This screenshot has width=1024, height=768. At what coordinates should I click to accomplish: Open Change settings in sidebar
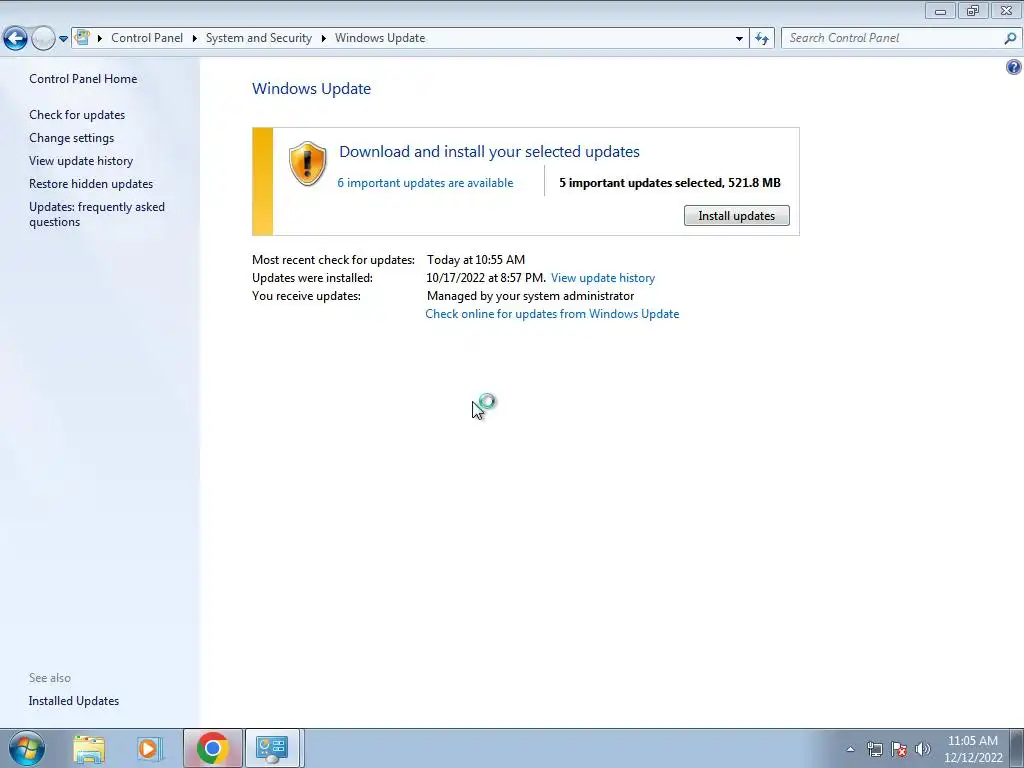(x=71, y=138)
